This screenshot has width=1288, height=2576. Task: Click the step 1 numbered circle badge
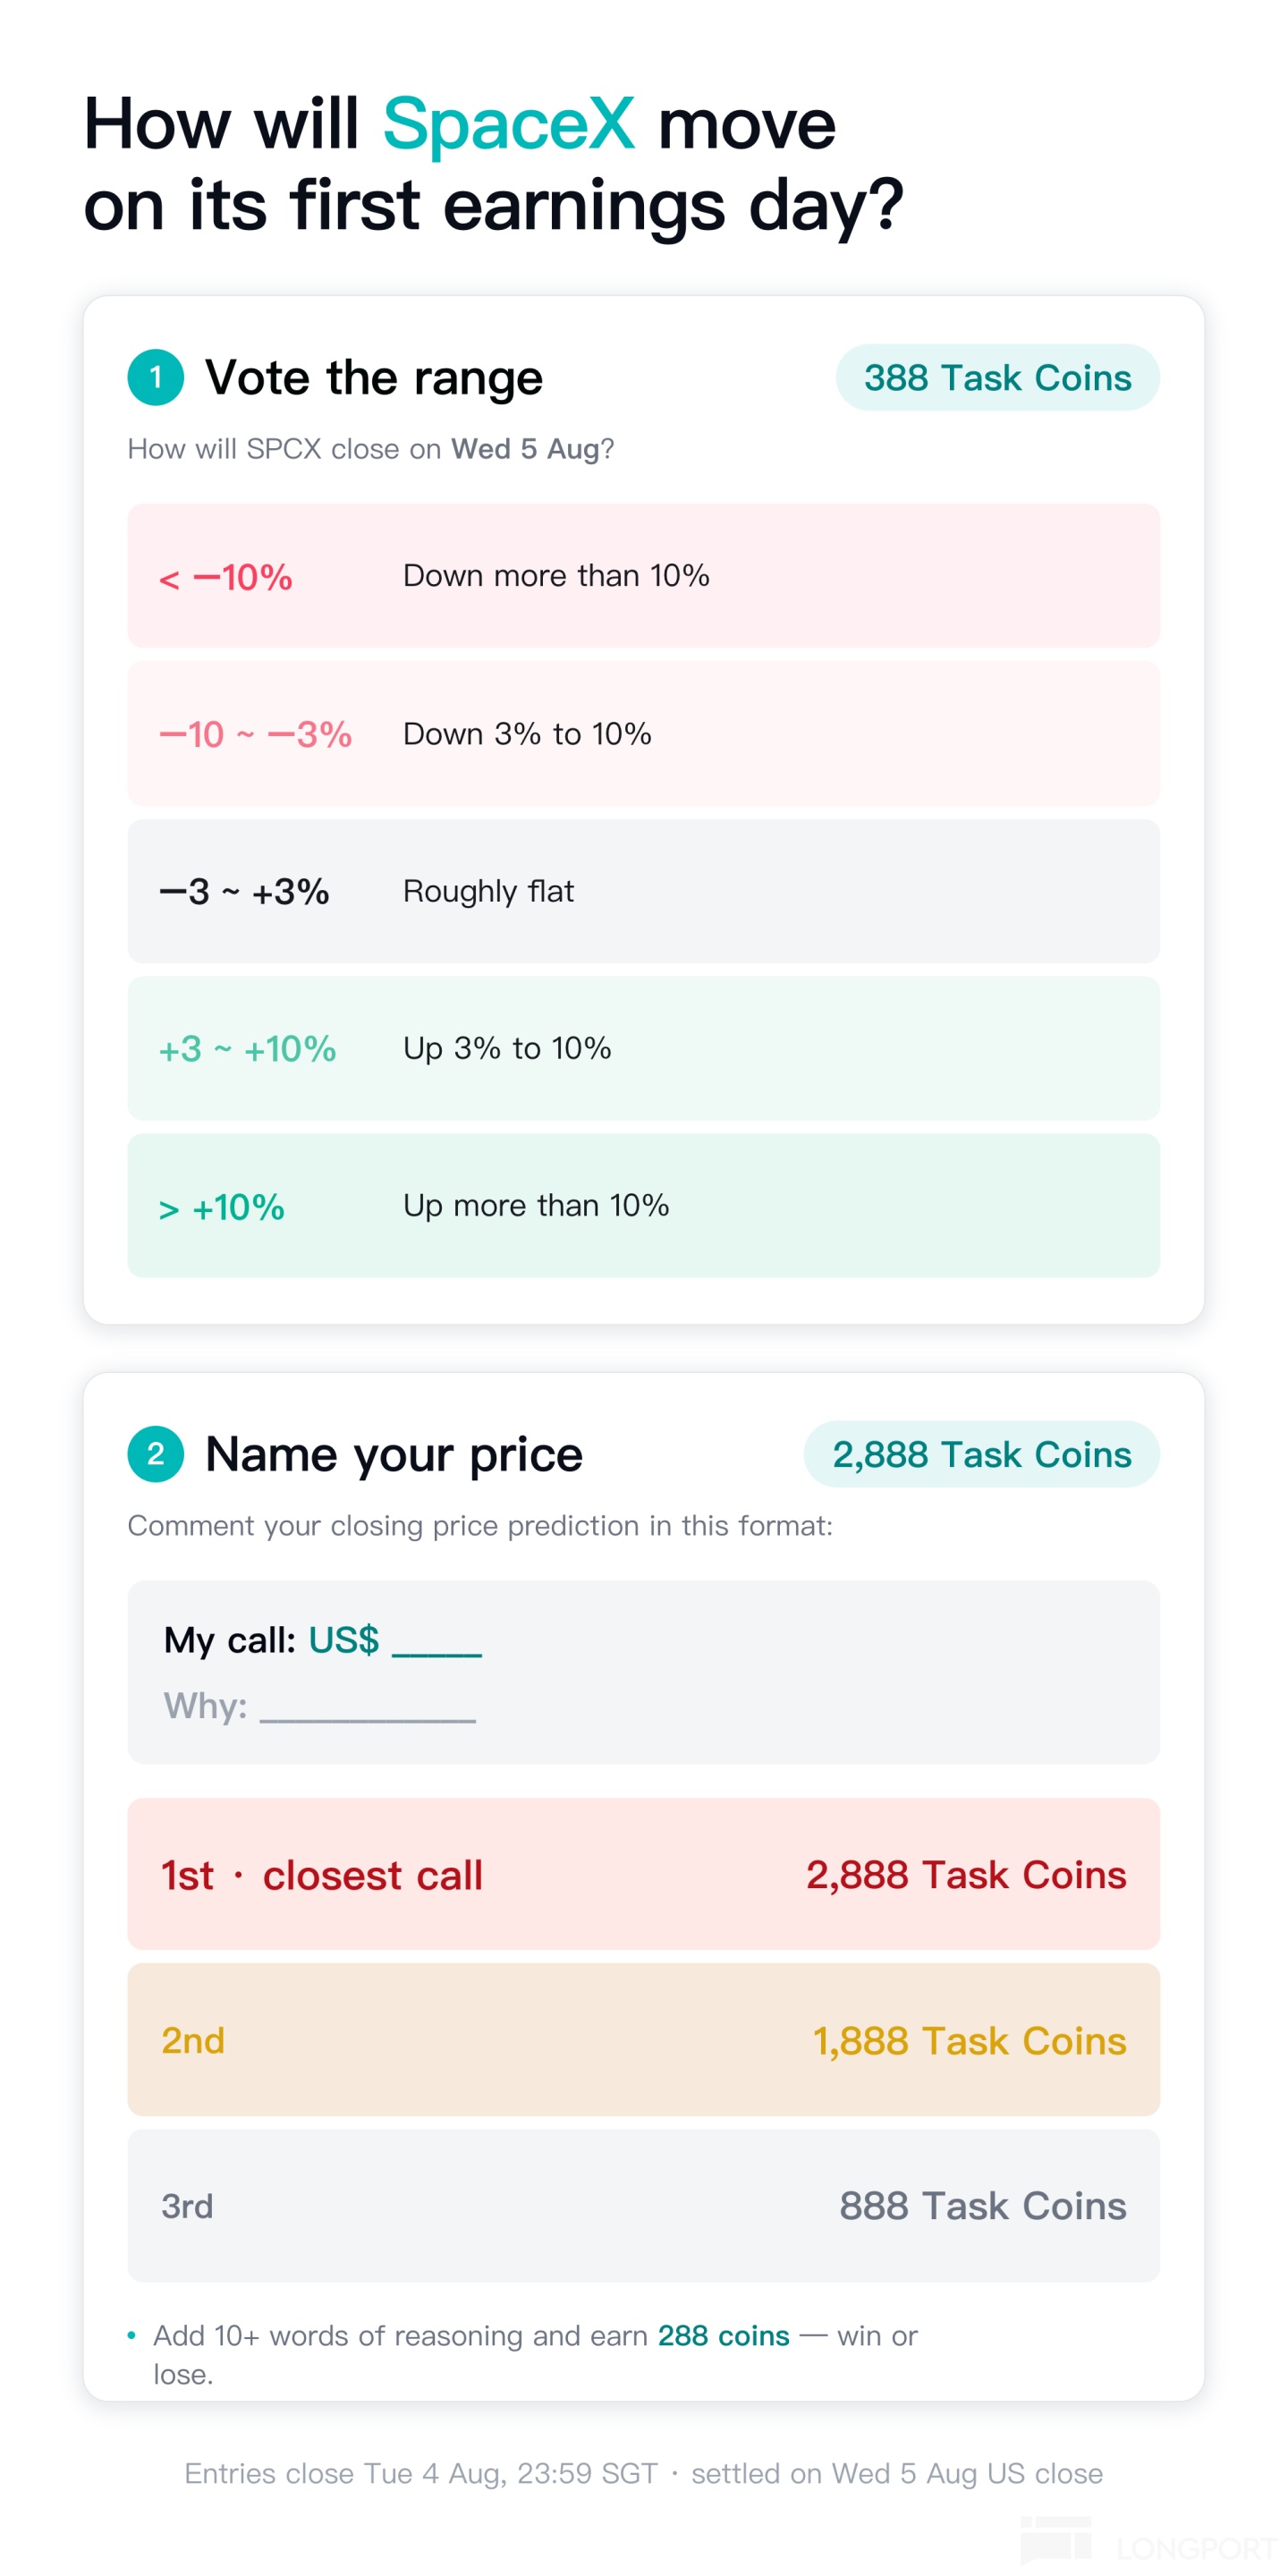156,377
